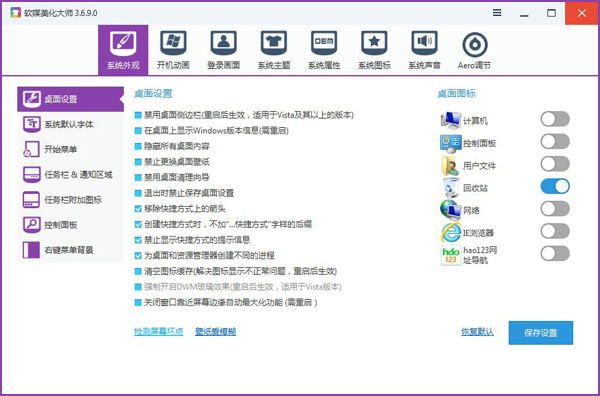Open the 系统声音 speaker icon
The image size is (600, 396).
click(x=424, y=44)
